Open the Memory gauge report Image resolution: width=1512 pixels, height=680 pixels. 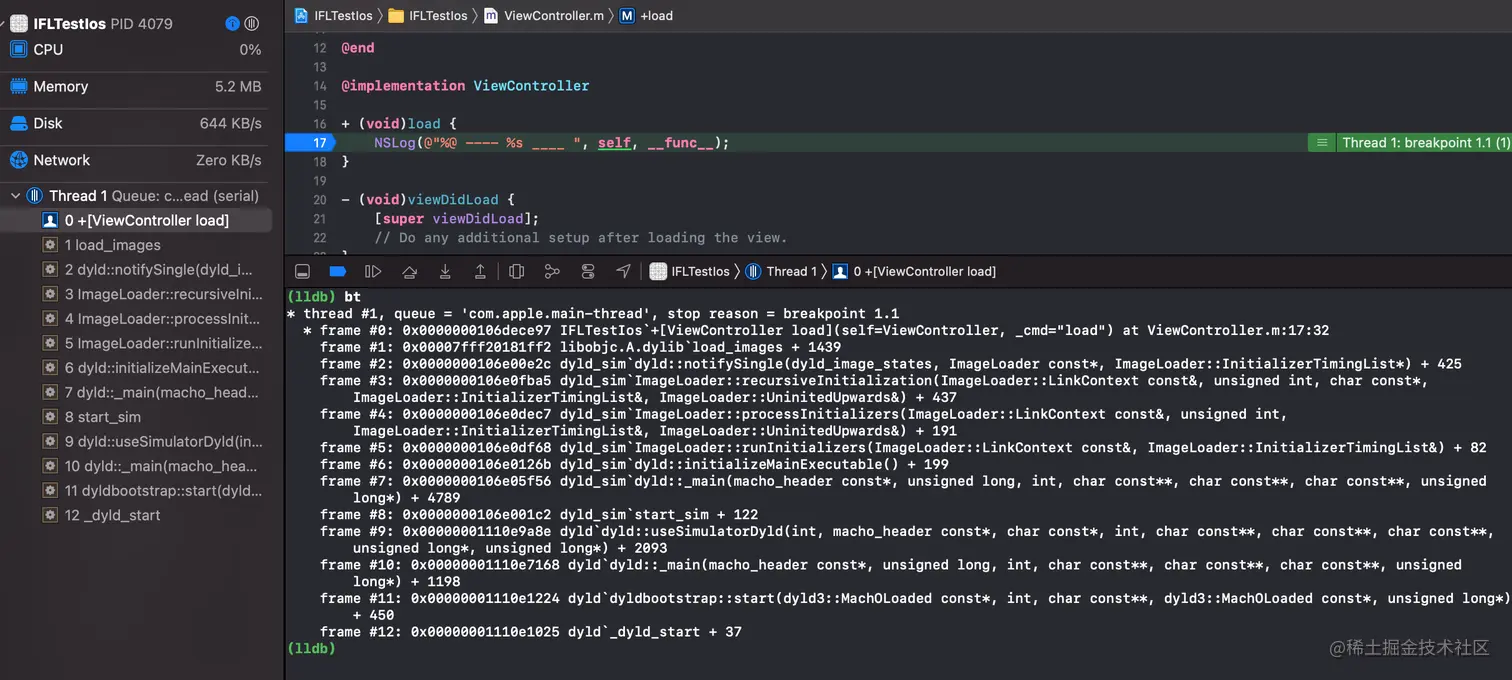(136, 86)
